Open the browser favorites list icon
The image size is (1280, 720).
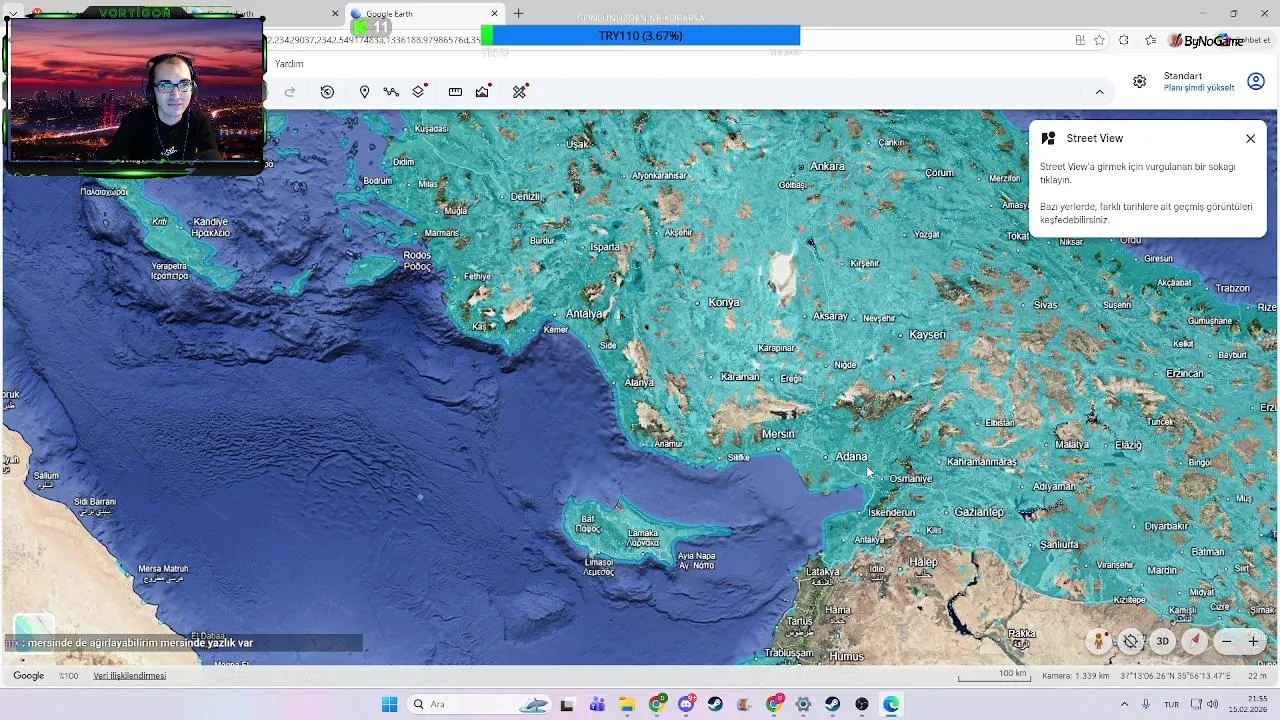pos(1150,40)
